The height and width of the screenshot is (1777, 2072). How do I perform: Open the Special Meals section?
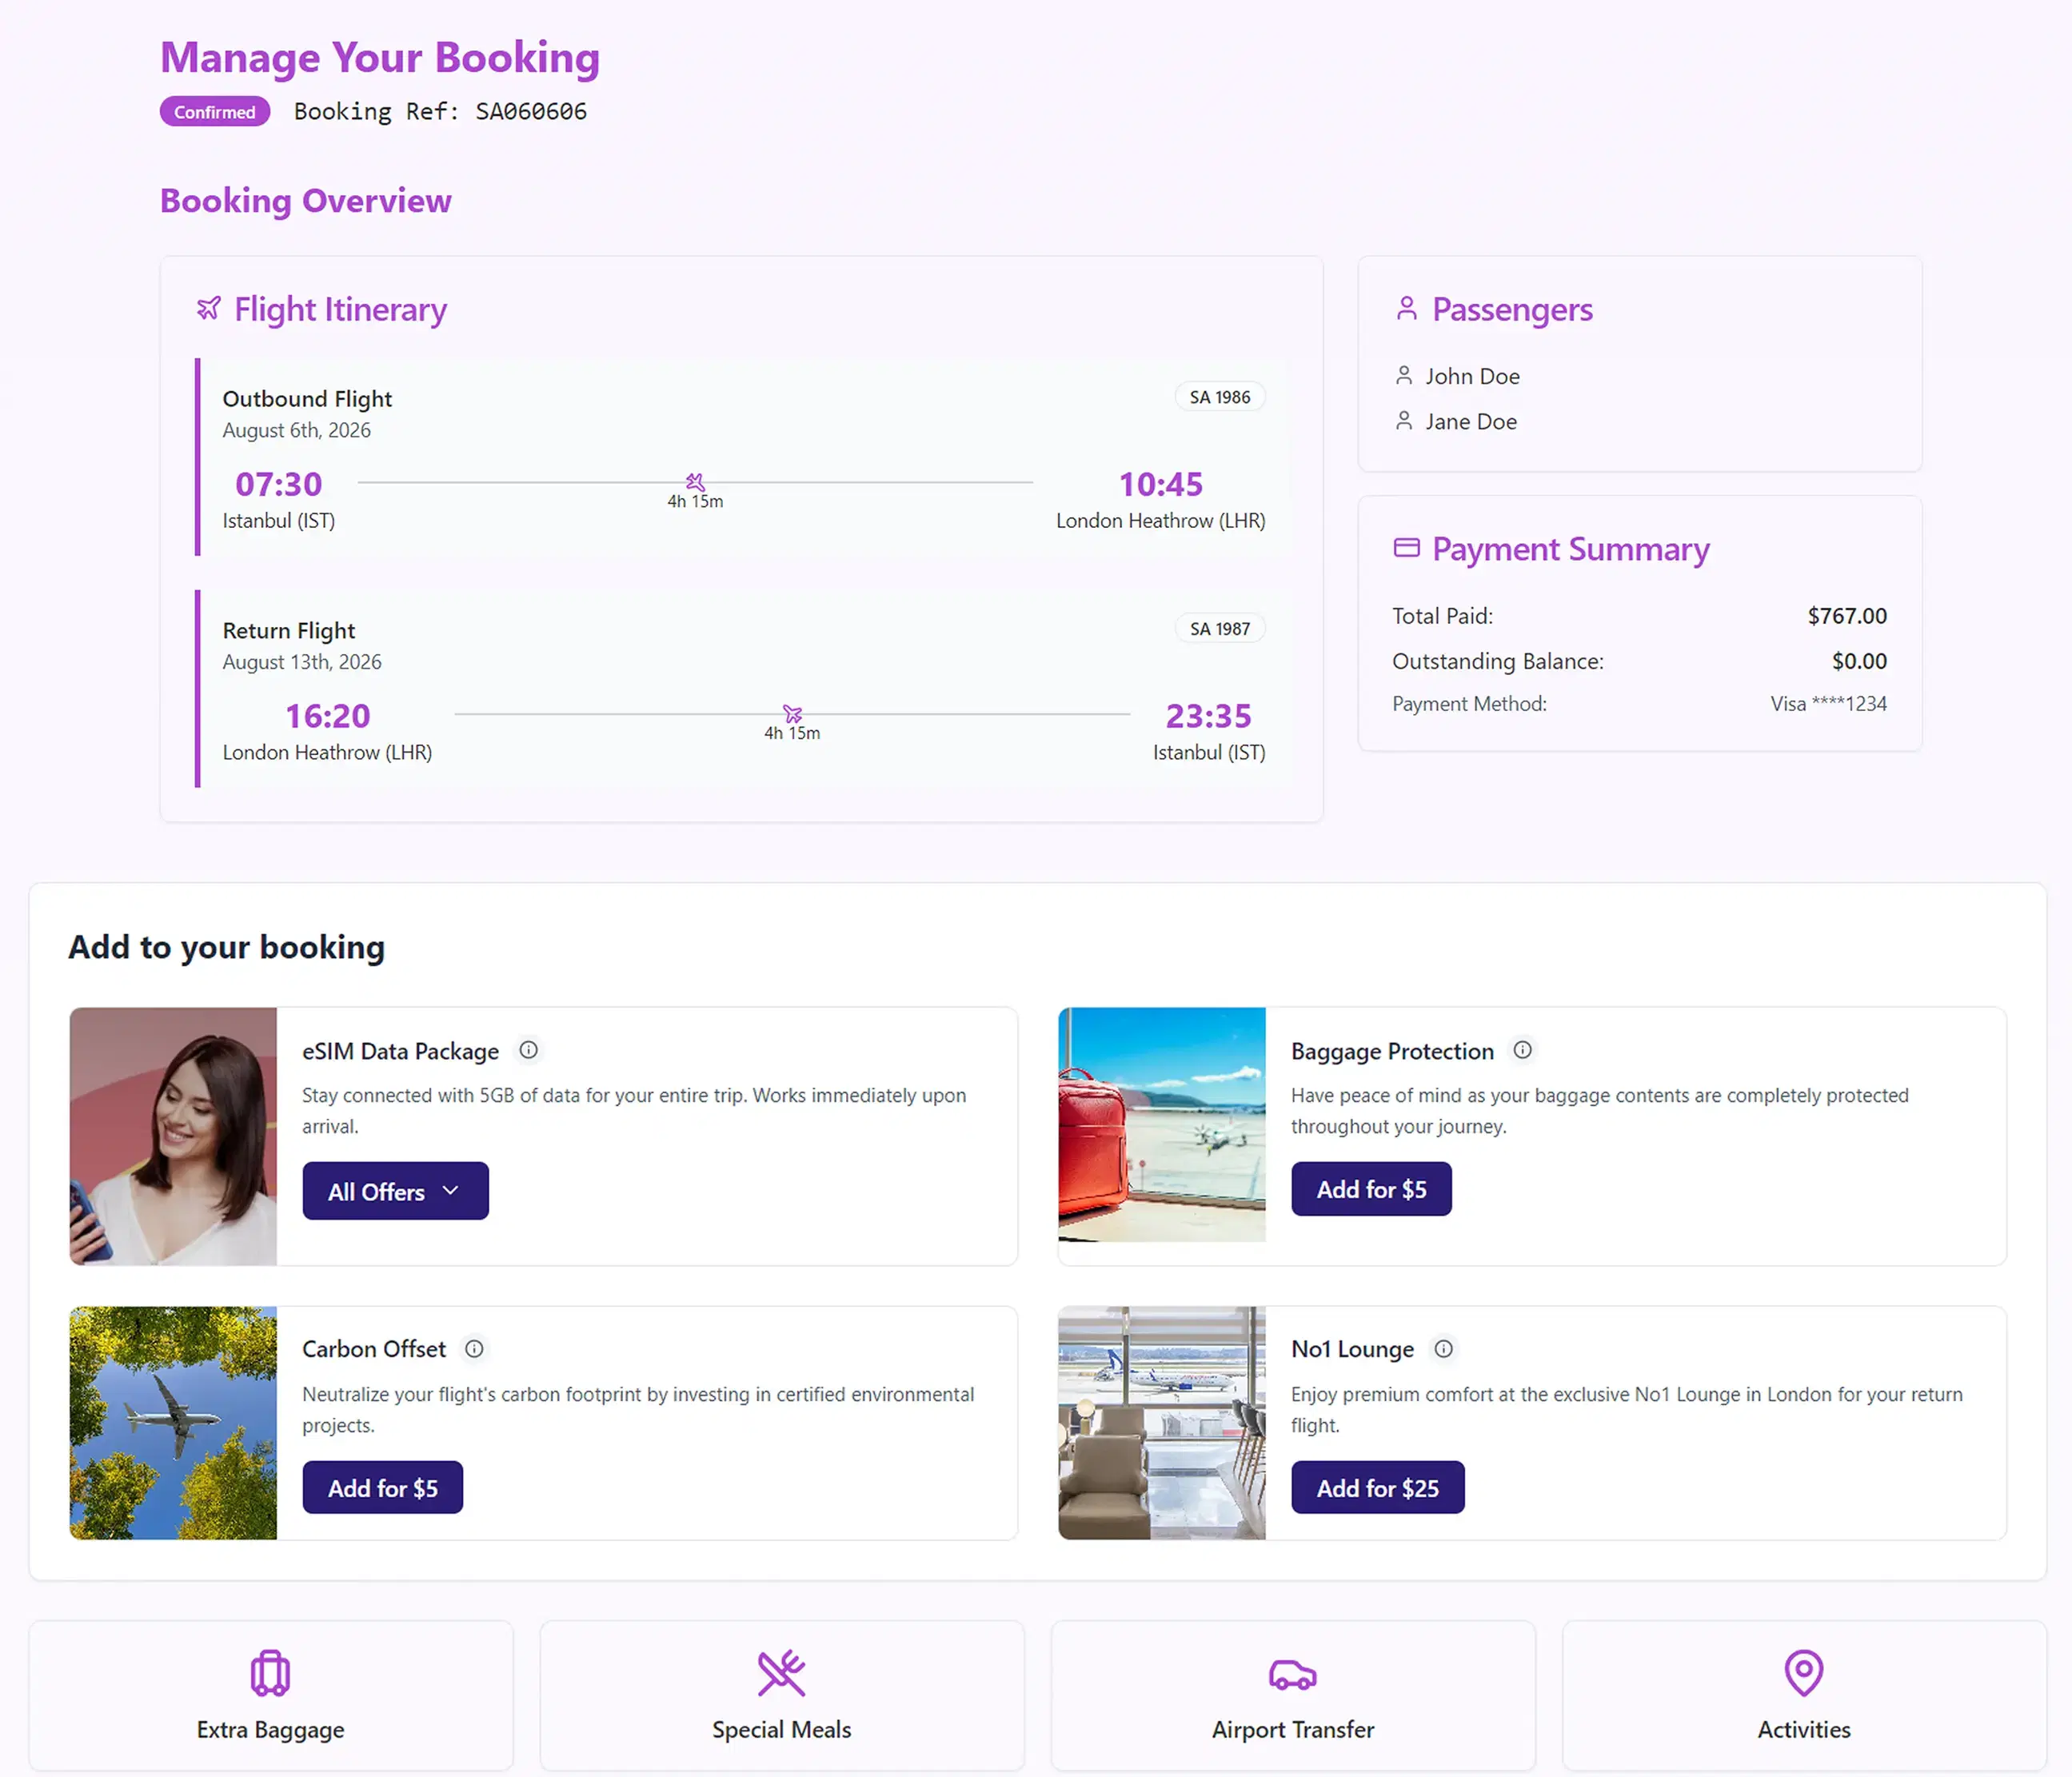781,1695
